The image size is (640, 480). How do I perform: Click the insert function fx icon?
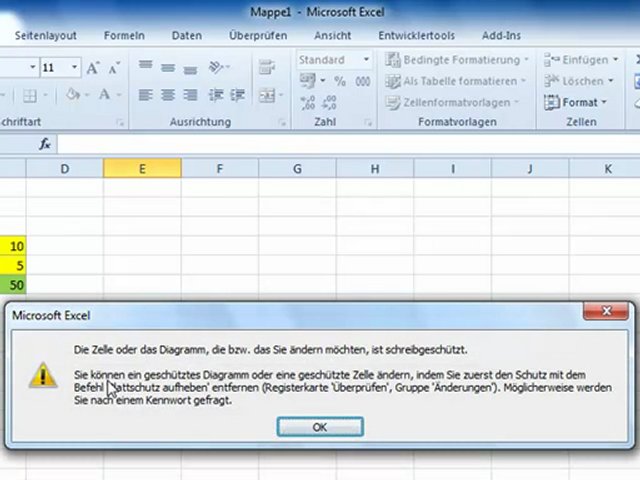[x=45, y=145]
